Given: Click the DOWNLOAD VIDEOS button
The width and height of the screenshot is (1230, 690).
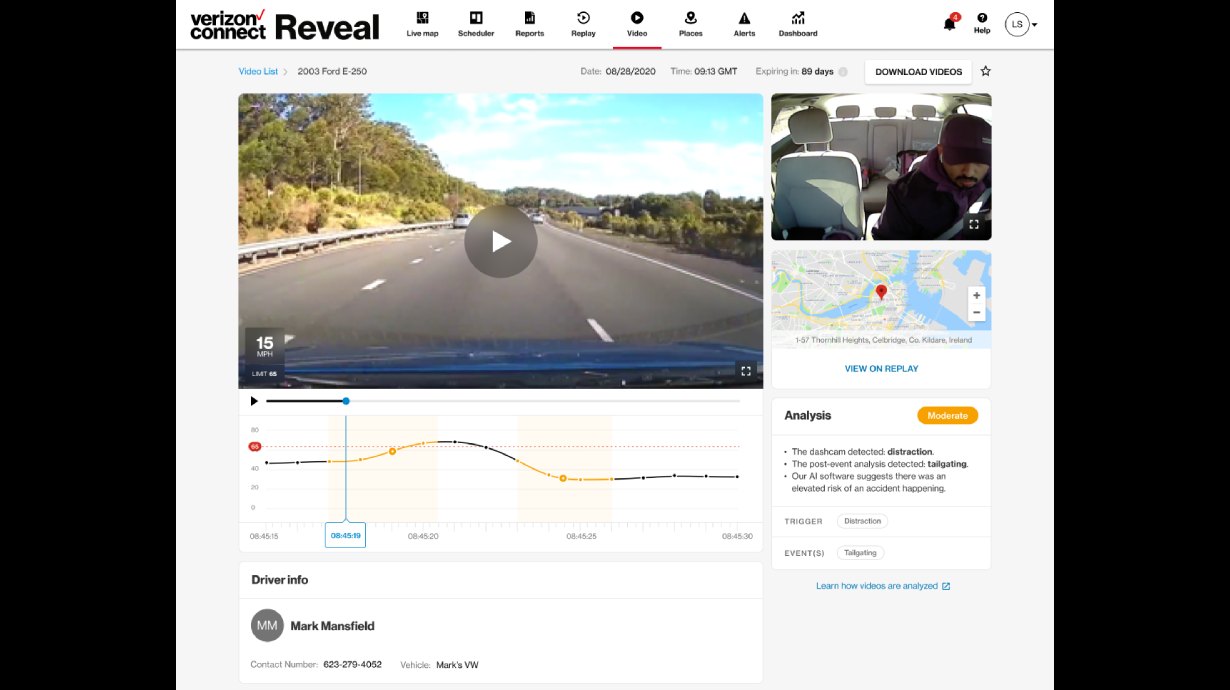Looking at the screenshot, I should (x=917, y=71).
